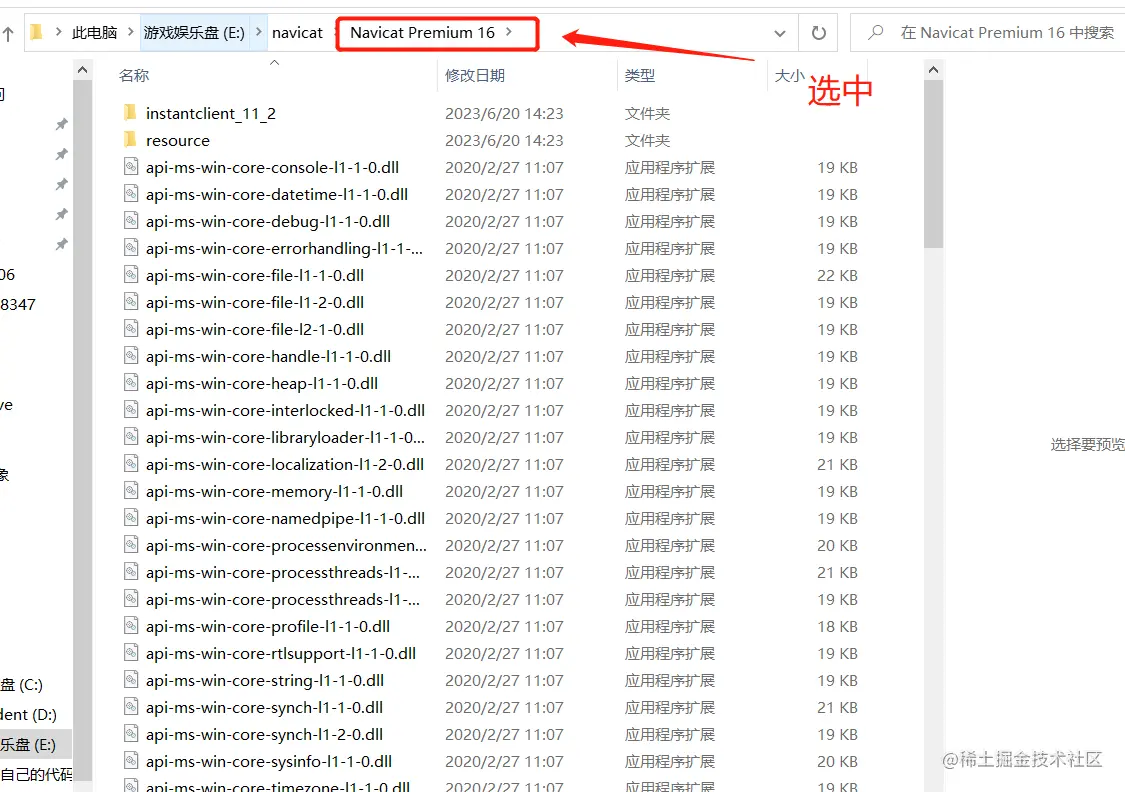Sort files by 名称 column
The height and width of the screenshot is (792, 1125).
point(133,75)
